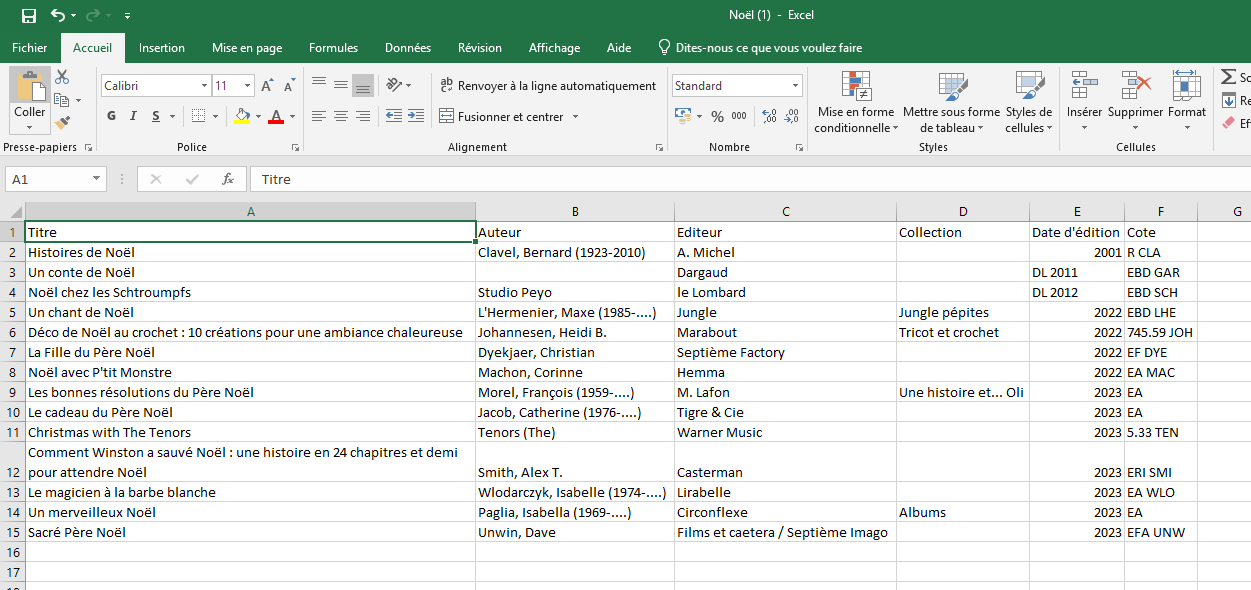Toggle italic formatting I
The height and width of the screenshot is (590, 1251).
(134, 116)
